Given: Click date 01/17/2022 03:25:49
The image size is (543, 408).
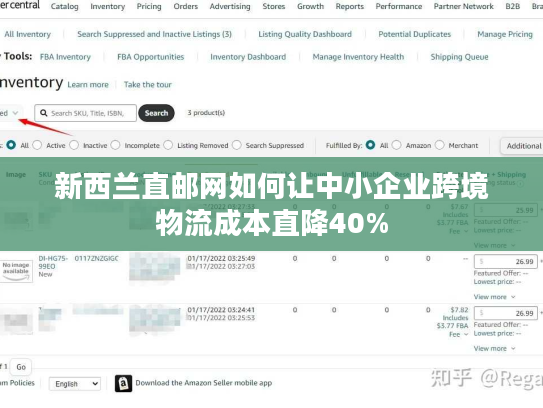Looking at the screenshot, I should 221,258.
